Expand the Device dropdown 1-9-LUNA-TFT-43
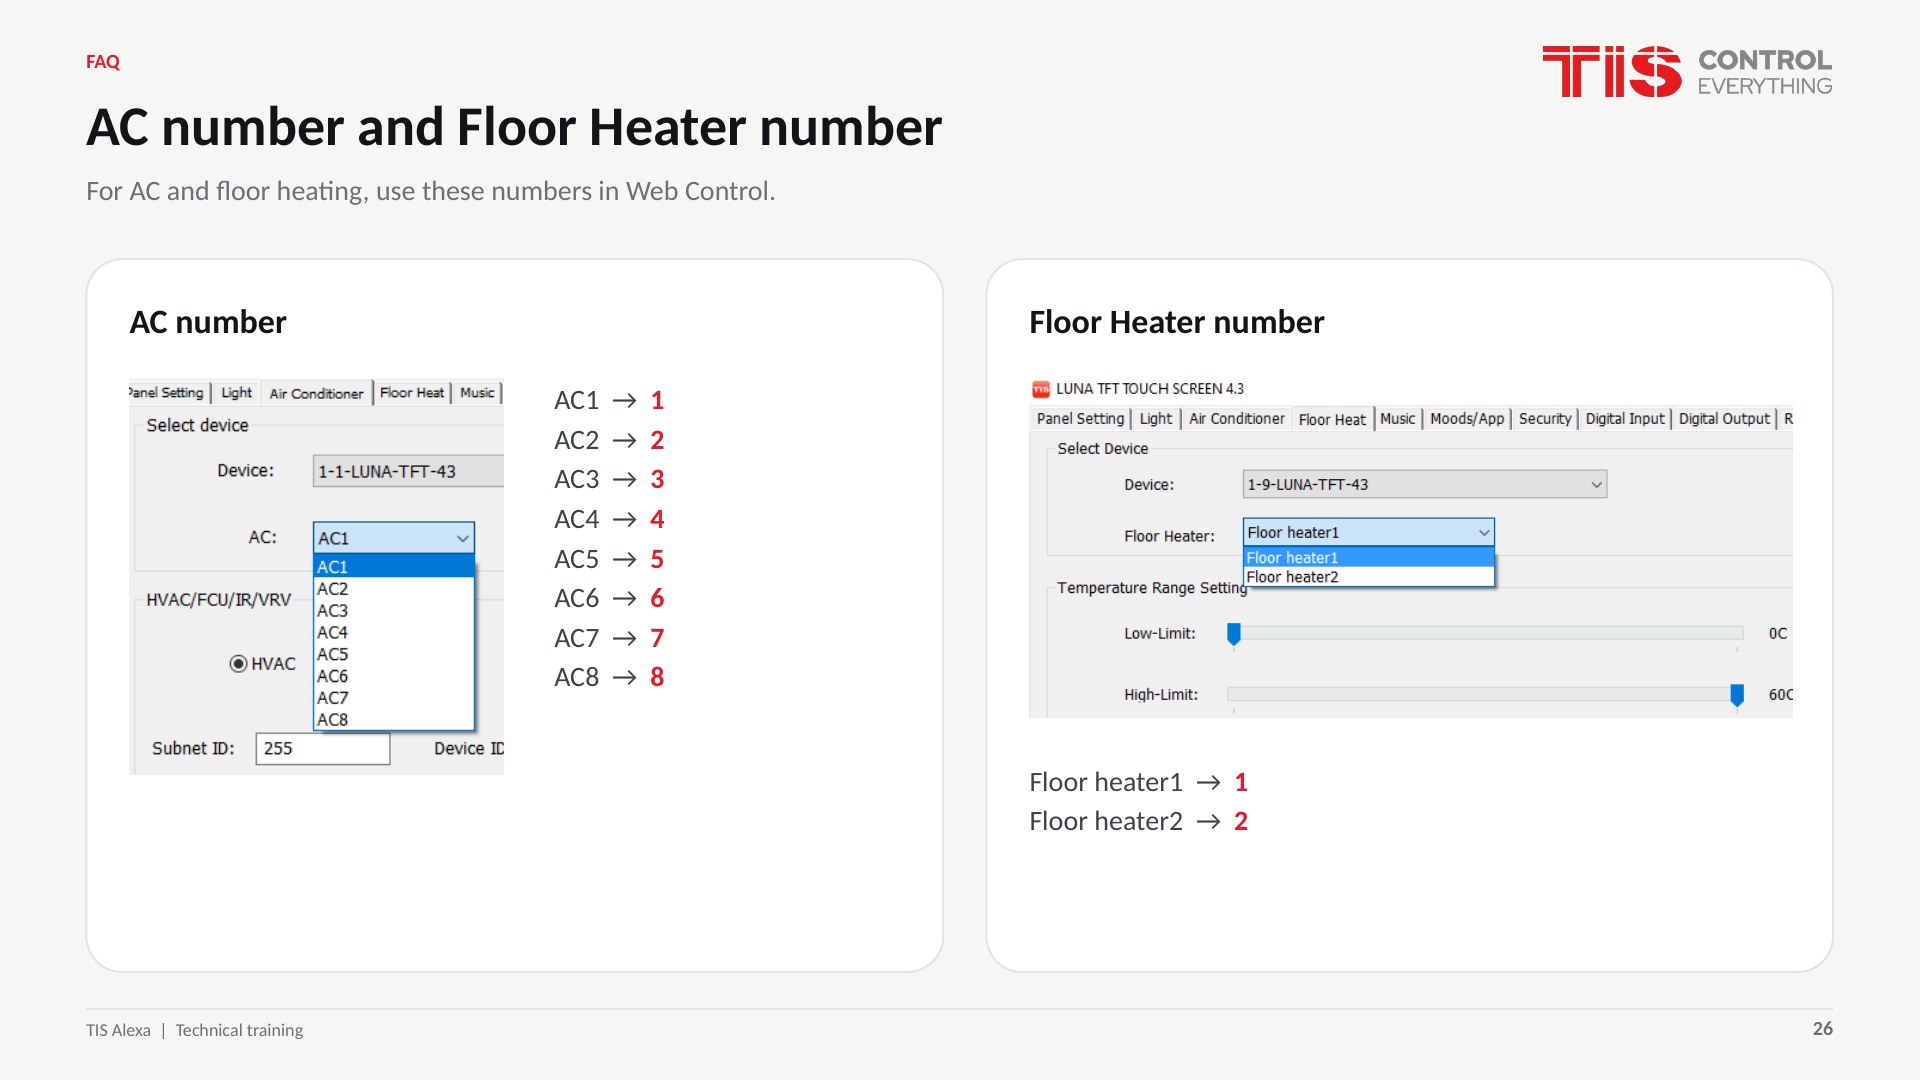This screenshot has height=1080, width=1920. (x=1424, y=484)
